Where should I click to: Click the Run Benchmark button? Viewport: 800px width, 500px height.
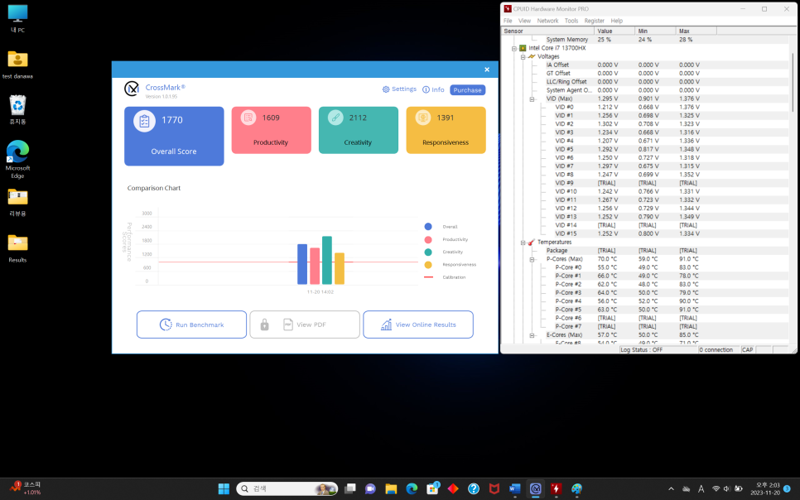click(191, 324)
